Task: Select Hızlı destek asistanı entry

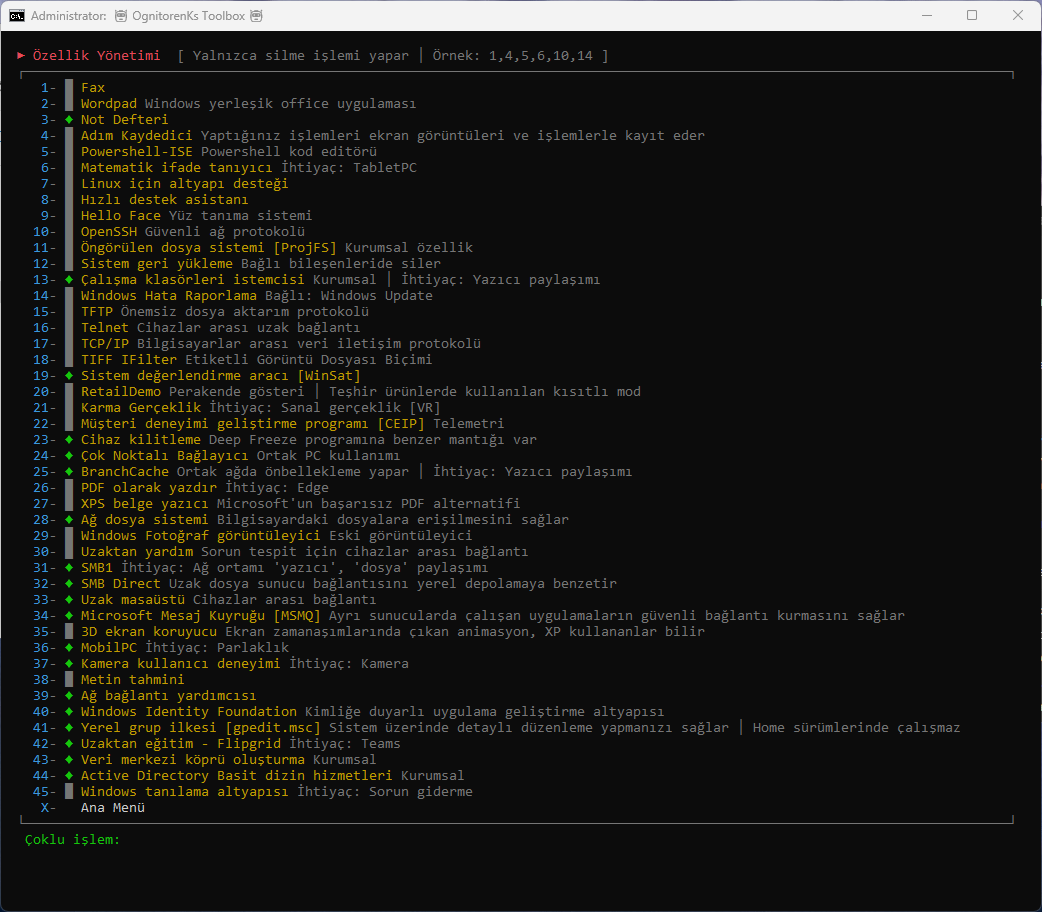Action: click(x=164, y=199)
